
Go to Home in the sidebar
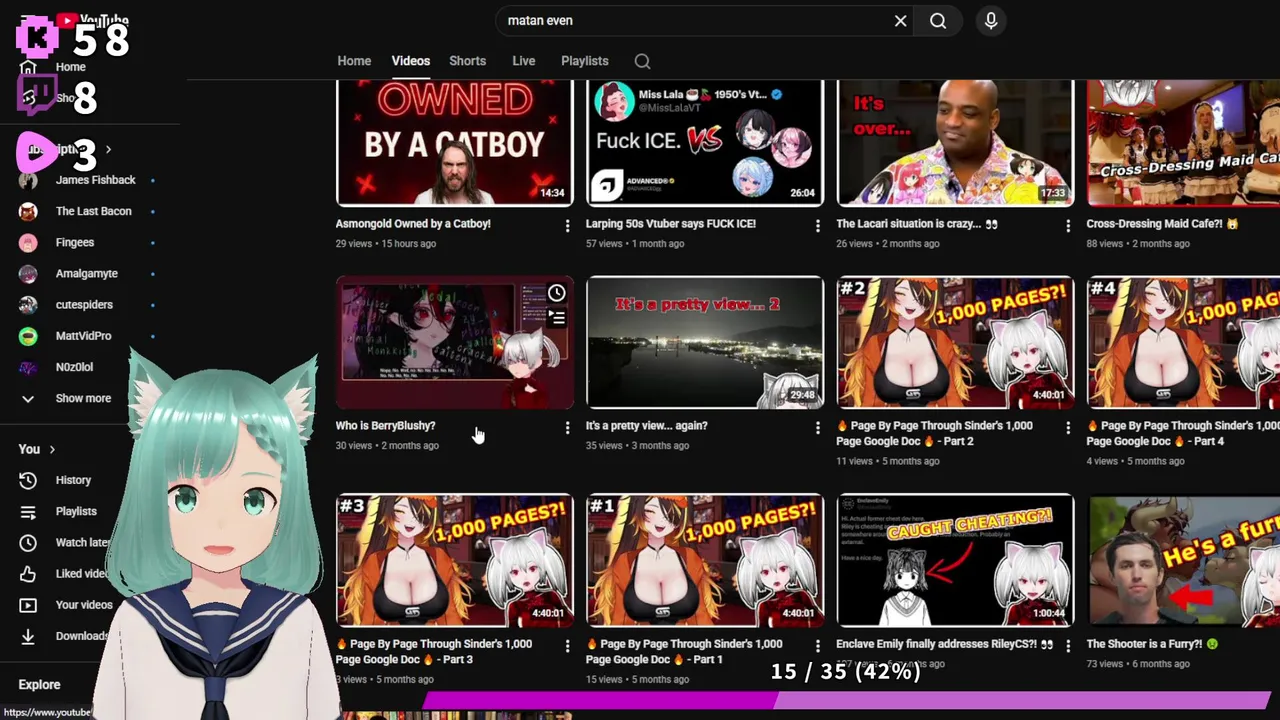click(x=70, y=67)
